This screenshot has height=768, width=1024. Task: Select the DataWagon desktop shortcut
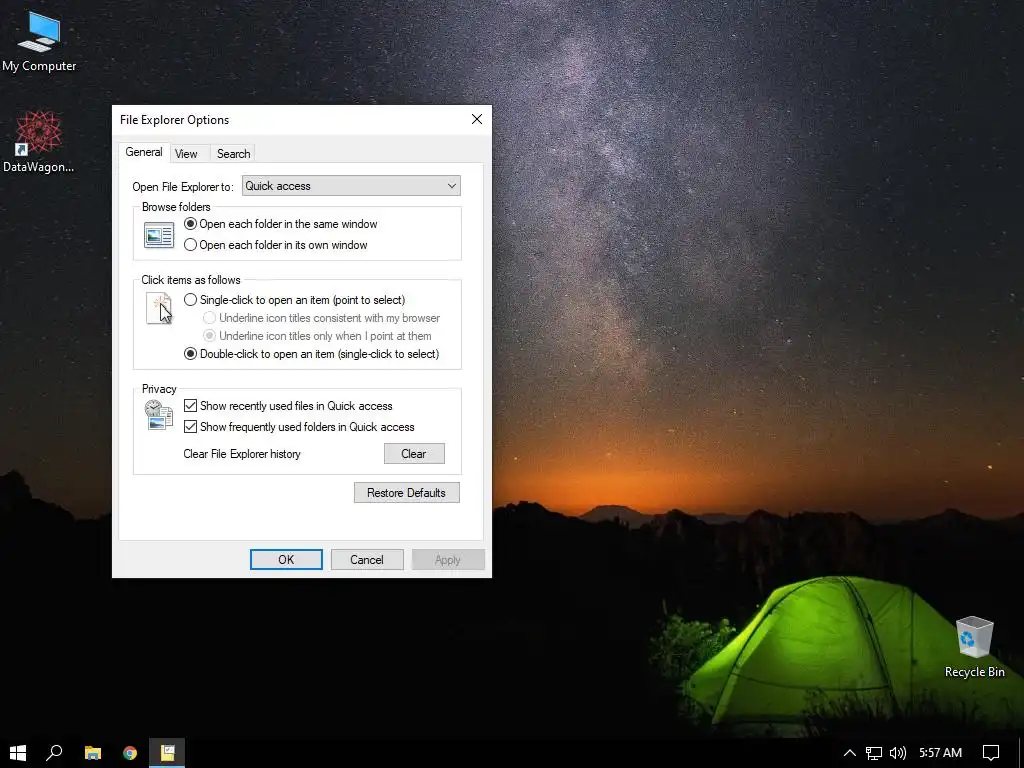pyautogui.click(x=39, y=142)
